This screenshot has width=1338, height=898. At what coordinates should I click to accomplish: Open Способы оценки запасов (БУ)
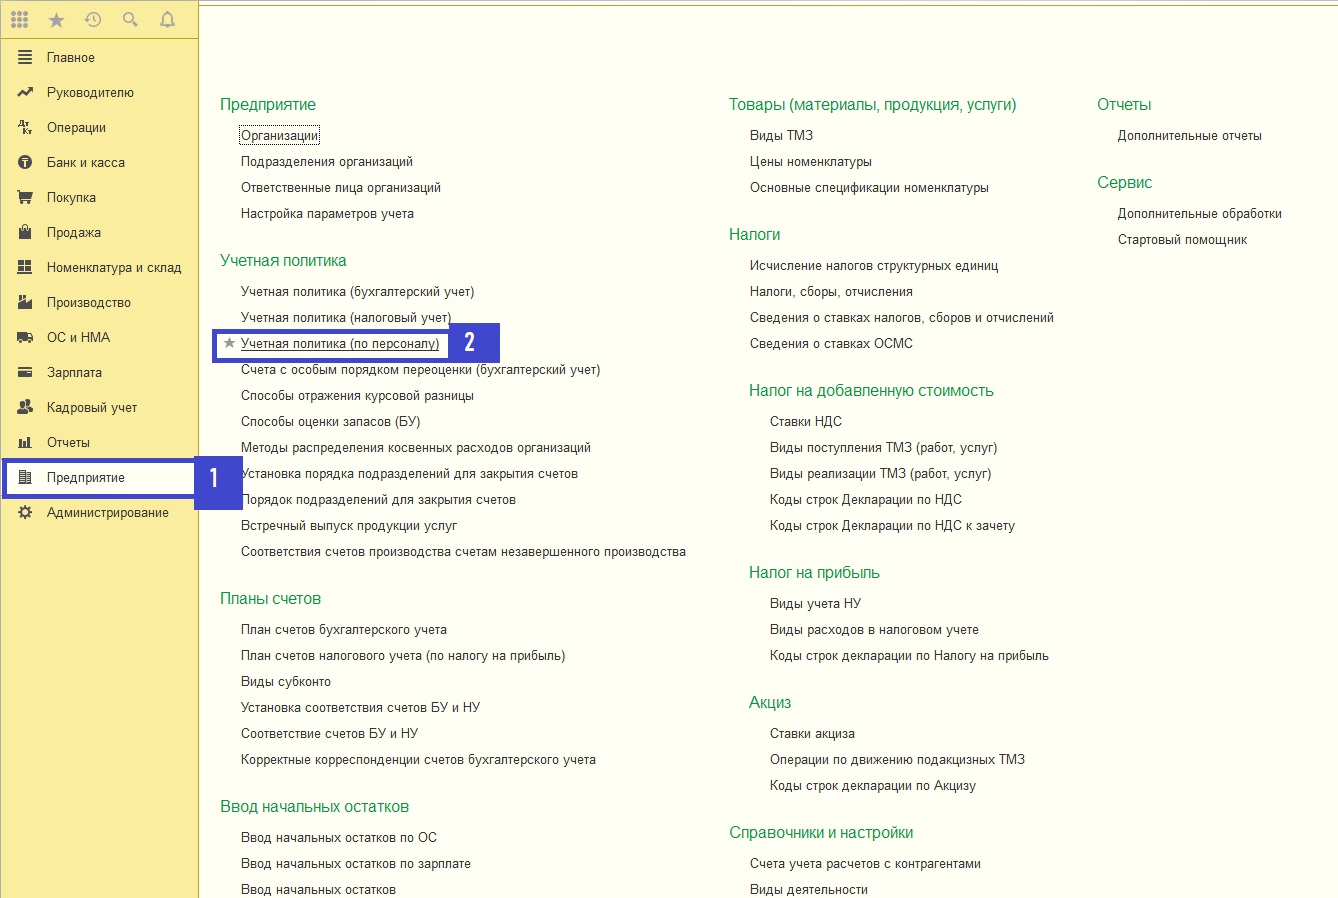coord(330,421)
